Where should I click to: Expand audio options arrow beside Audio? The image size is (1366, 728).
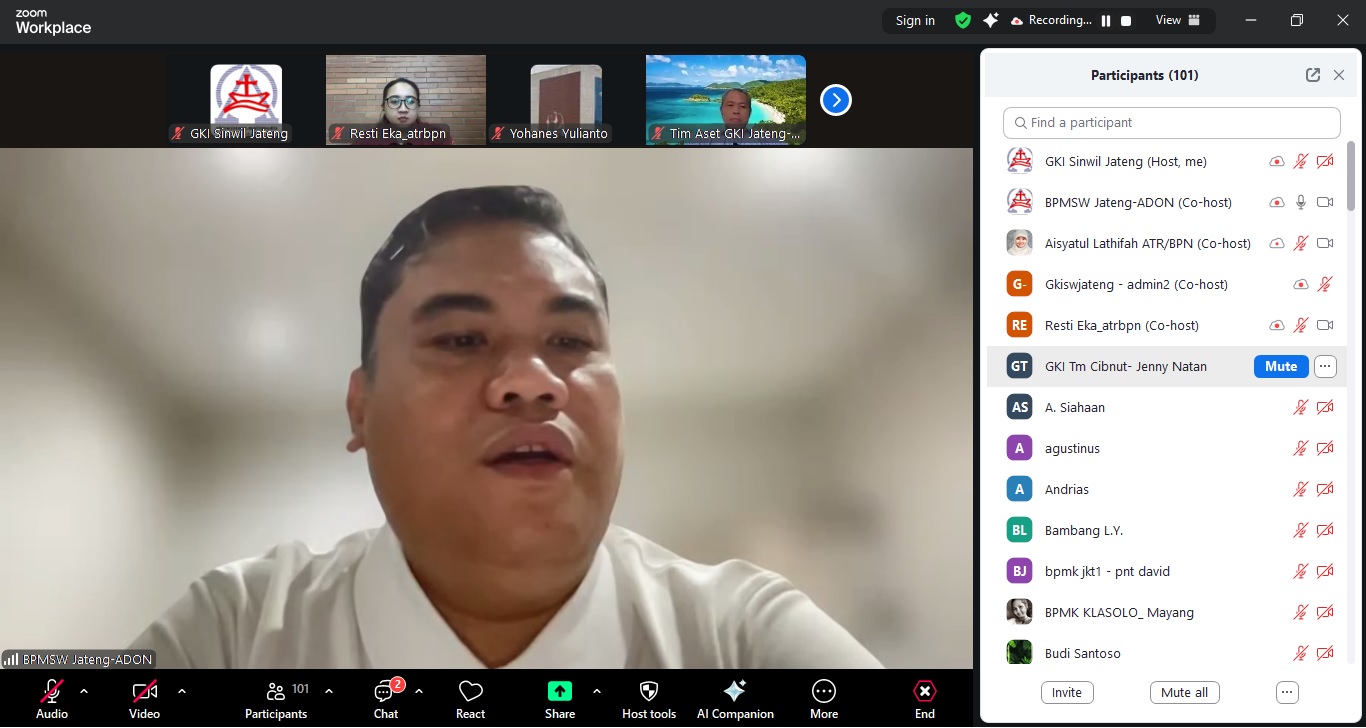[x=84, y=691]
